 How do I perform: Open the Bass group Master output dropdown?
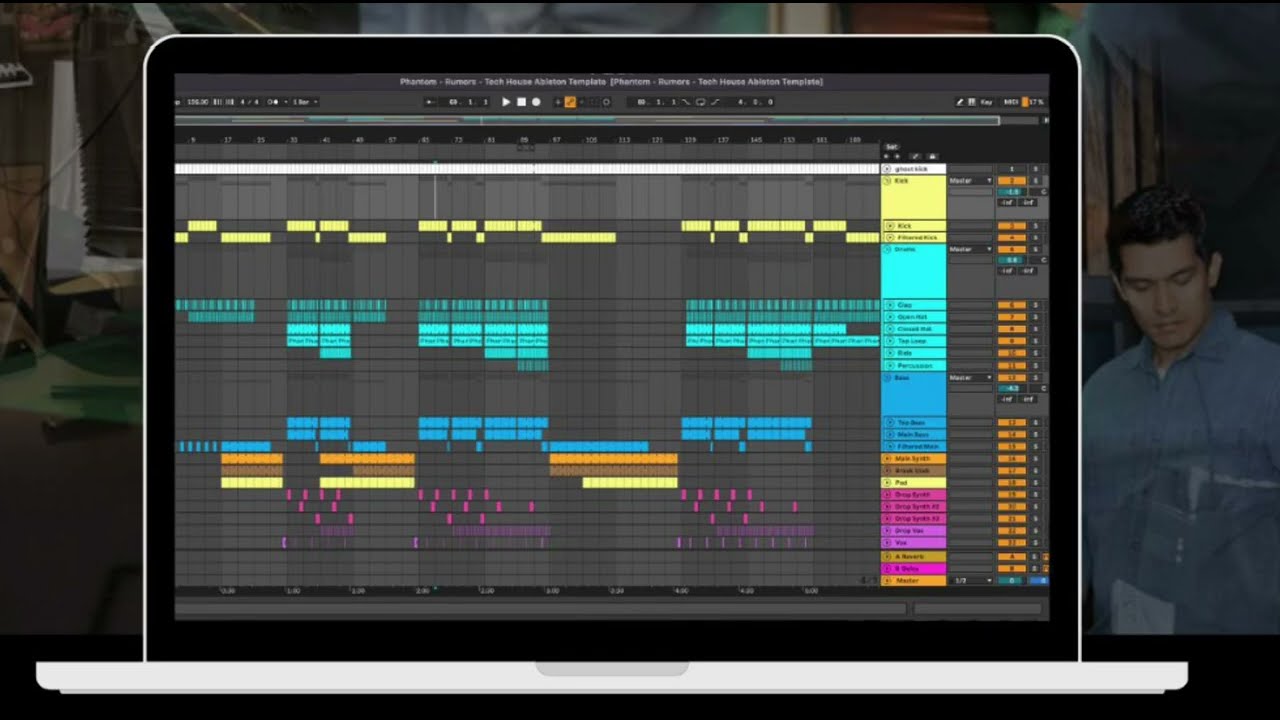pos(970,378)
